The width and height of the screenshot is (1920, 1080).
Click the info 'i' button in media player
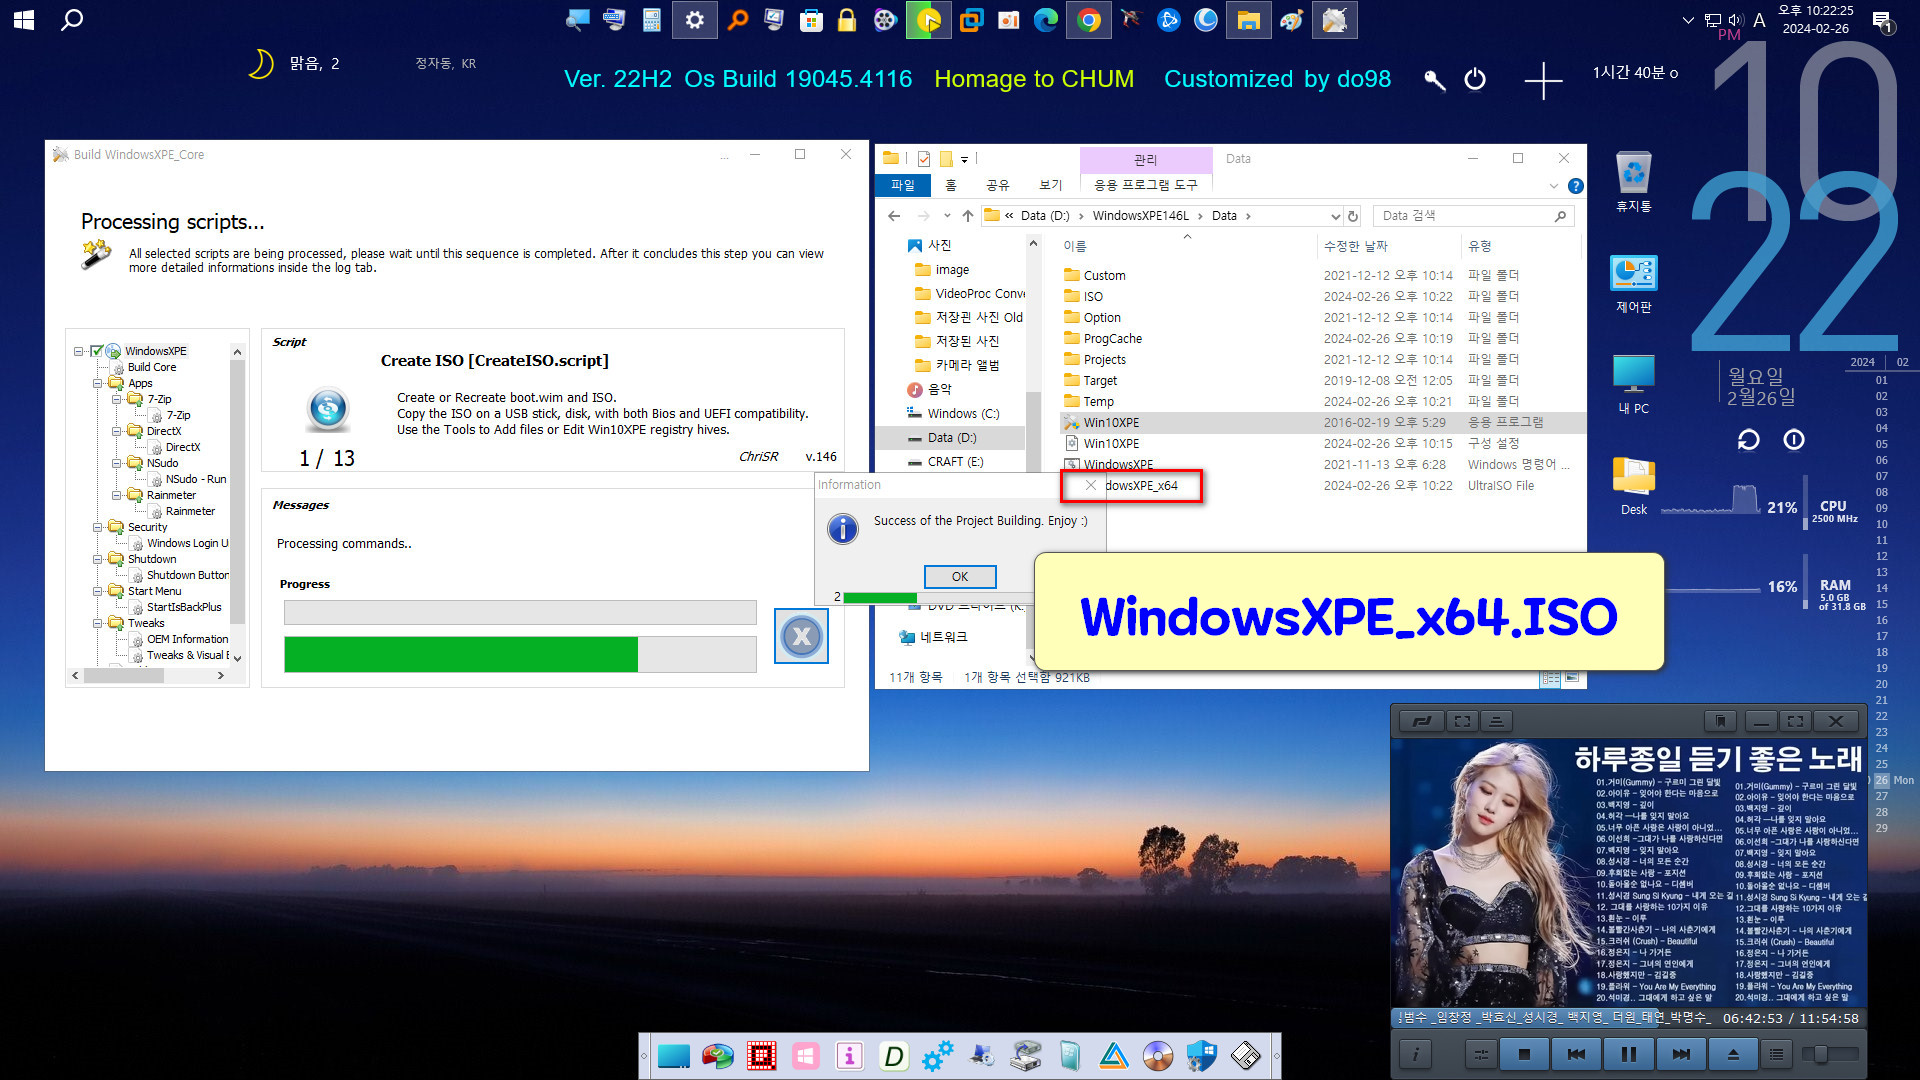coord(1415,1054)
